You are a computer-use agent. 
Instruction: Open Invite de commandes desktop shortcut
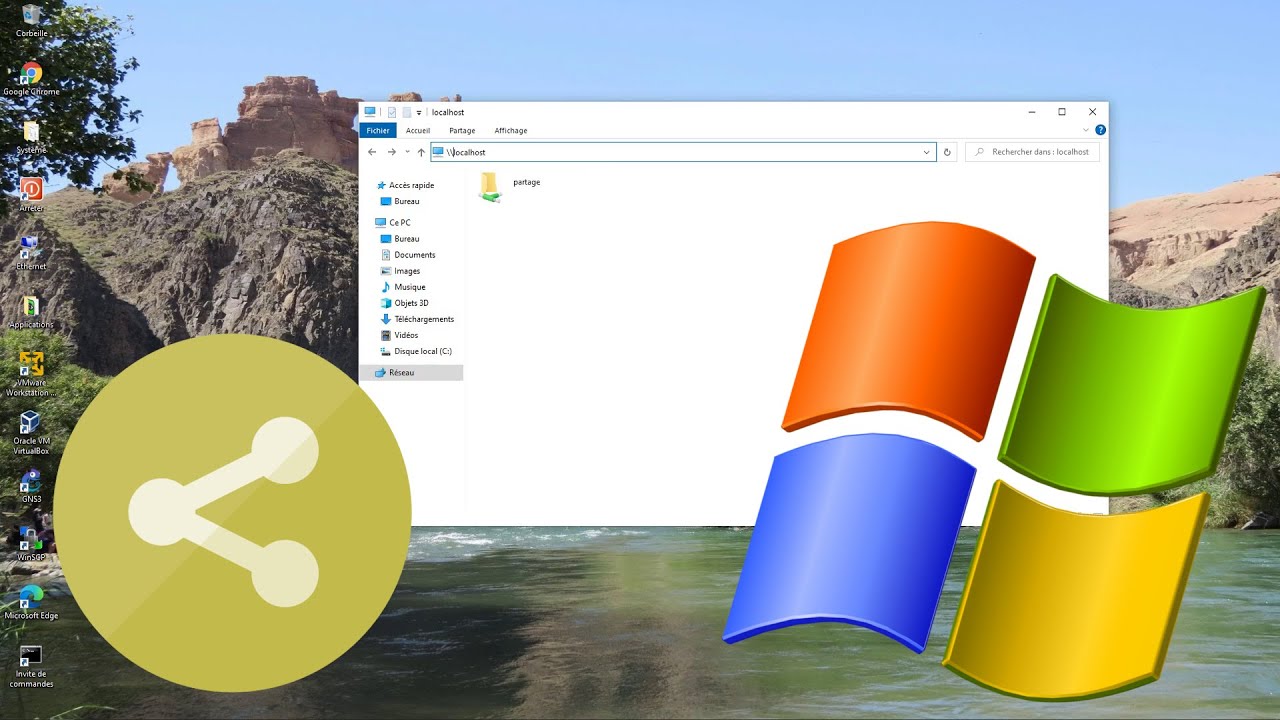[31, 666]
